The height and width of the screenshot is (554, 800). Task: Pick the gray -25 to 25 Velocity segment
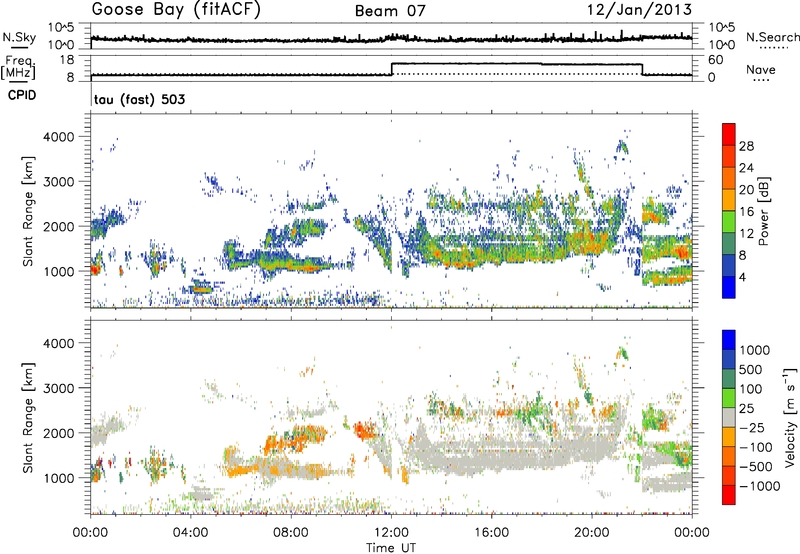point(729,418)
